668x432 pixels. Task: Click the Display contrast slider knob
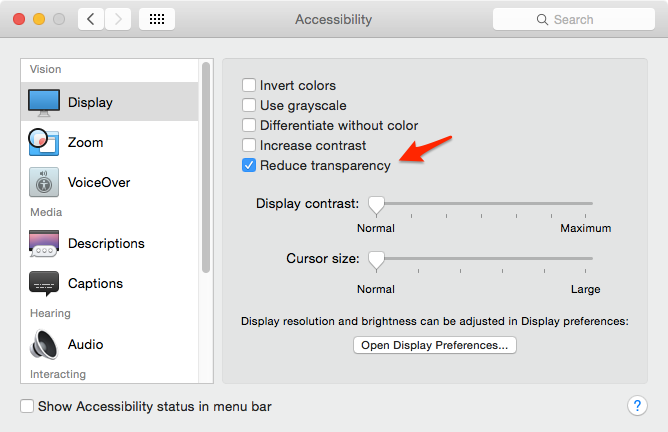coord(376,205)
